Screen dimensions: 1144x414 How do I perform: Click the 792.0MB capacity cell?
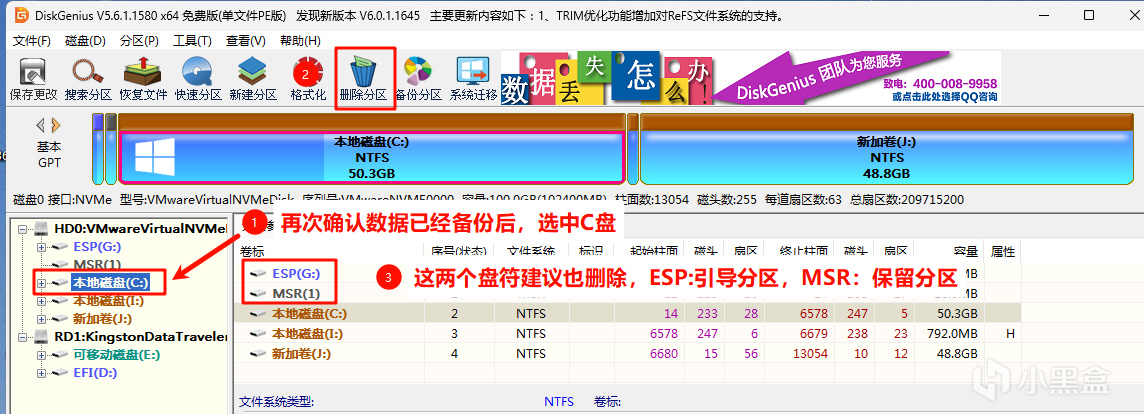950,334
